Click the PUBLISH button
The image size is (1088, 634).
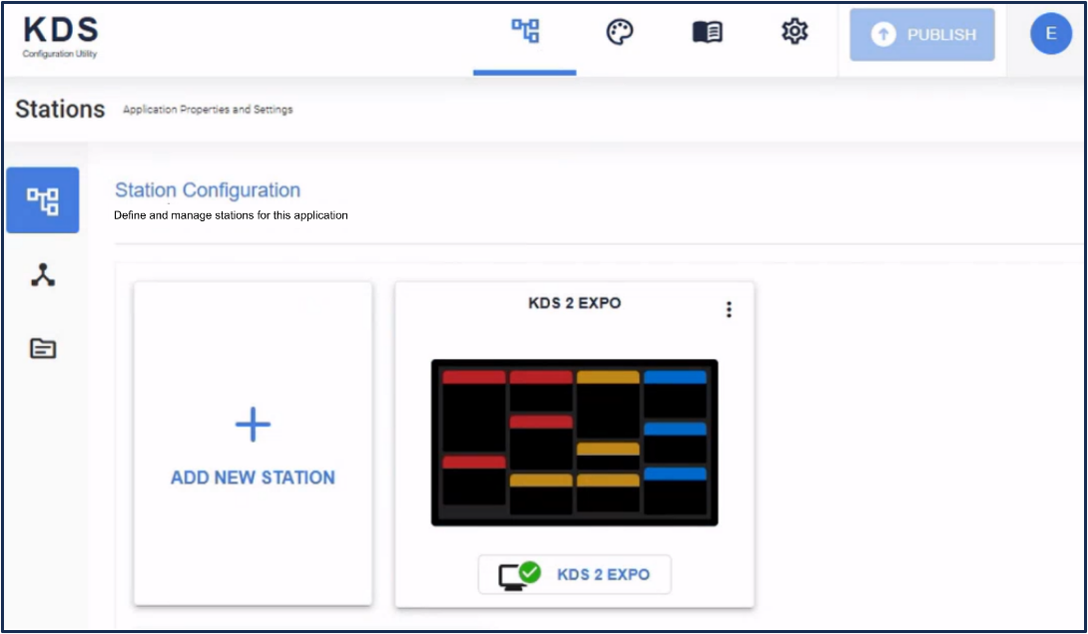click(922, 35)
